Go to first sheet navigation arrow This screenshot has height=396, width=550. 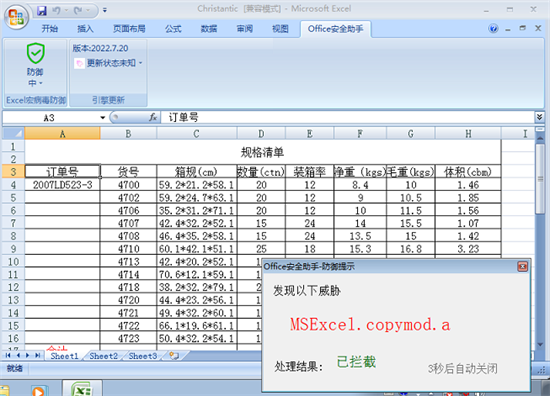tap(8, 356)
